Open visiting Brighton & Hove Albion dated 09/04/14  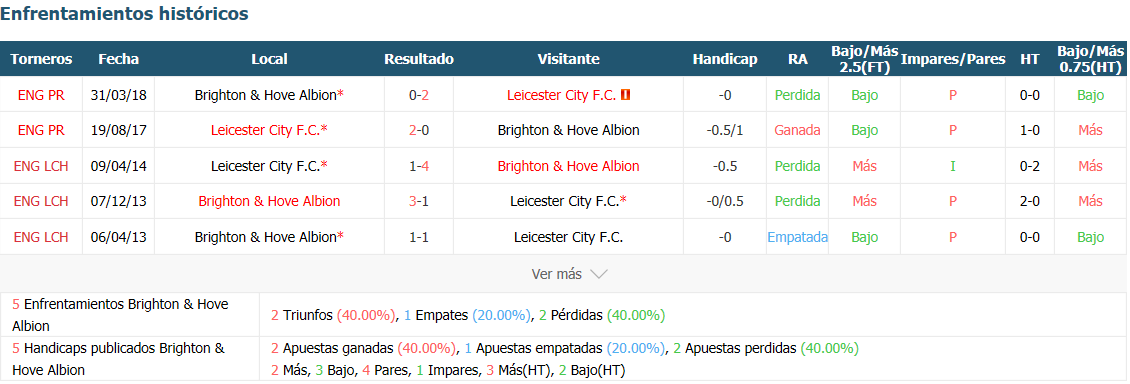pyautogui.click(x=569, y=166)
